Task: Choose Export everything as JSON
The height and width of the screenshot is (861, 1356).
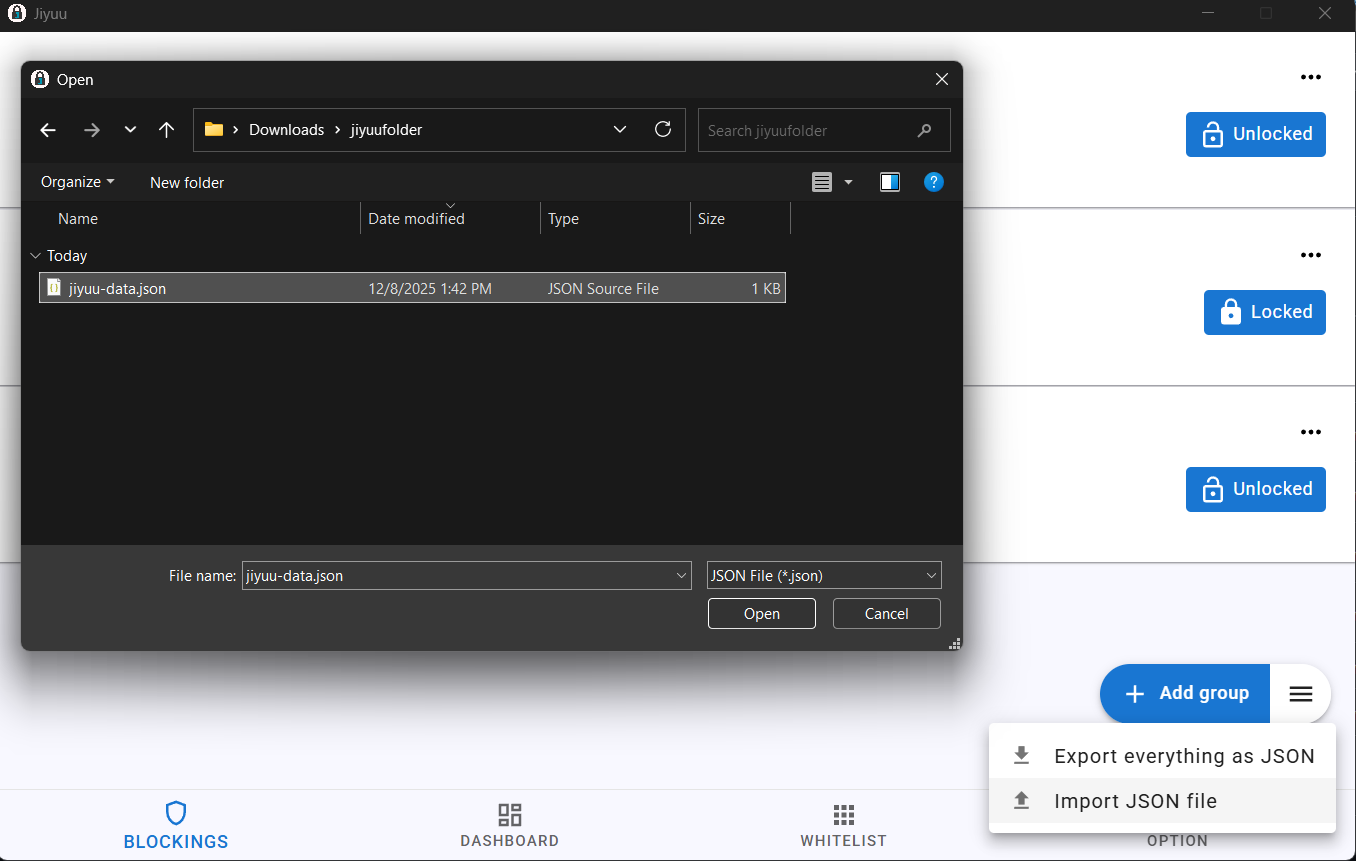Action: point(1162,756)
